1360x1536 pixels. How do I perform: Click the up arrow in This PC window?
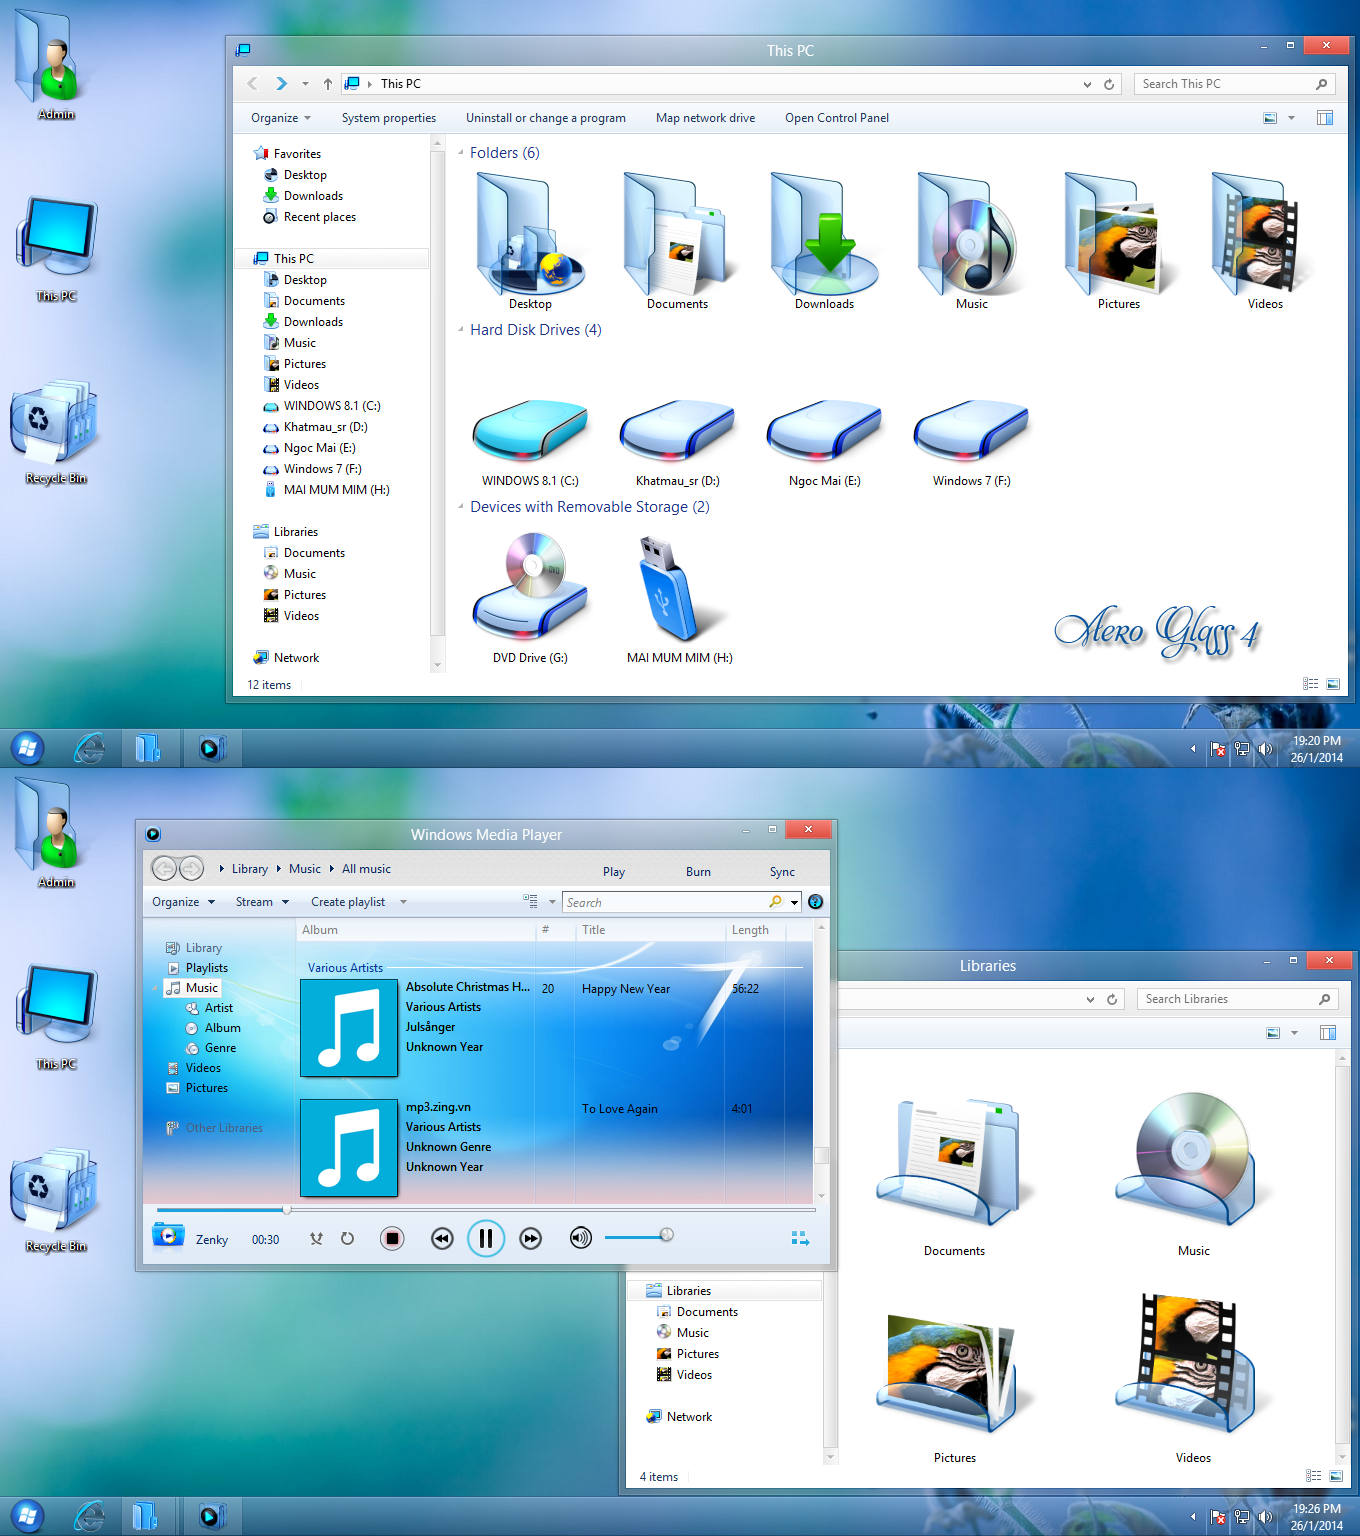click(328, 84)
